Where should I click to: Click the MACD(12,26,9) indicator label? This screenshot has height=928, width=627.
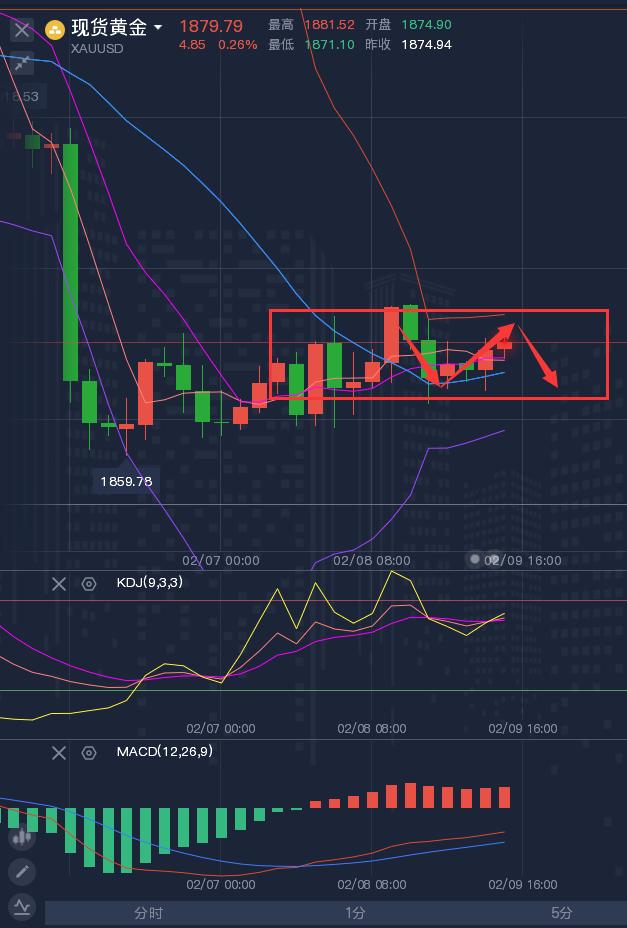click(165, 752)
